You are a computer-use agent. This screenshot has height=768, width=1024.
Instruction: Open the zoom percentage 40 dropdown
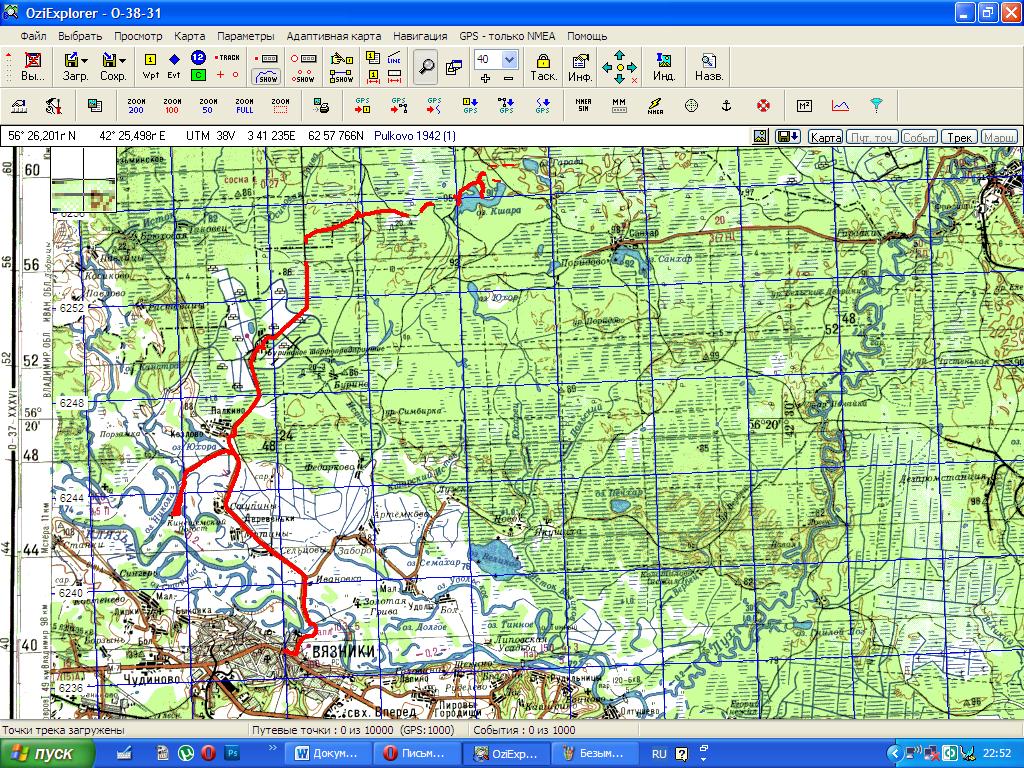pyautogui.click(x=509, y=60)
